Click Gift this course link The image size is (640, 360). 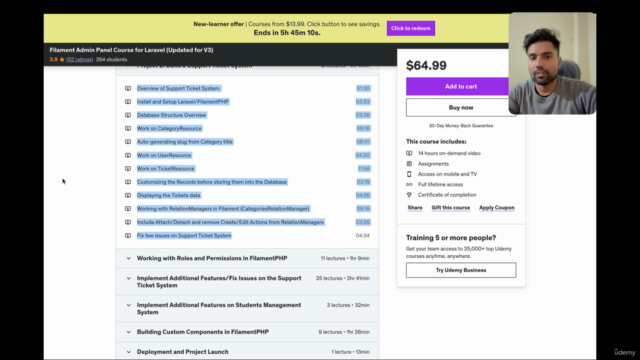pyautogui.click(x=451, y=208)
